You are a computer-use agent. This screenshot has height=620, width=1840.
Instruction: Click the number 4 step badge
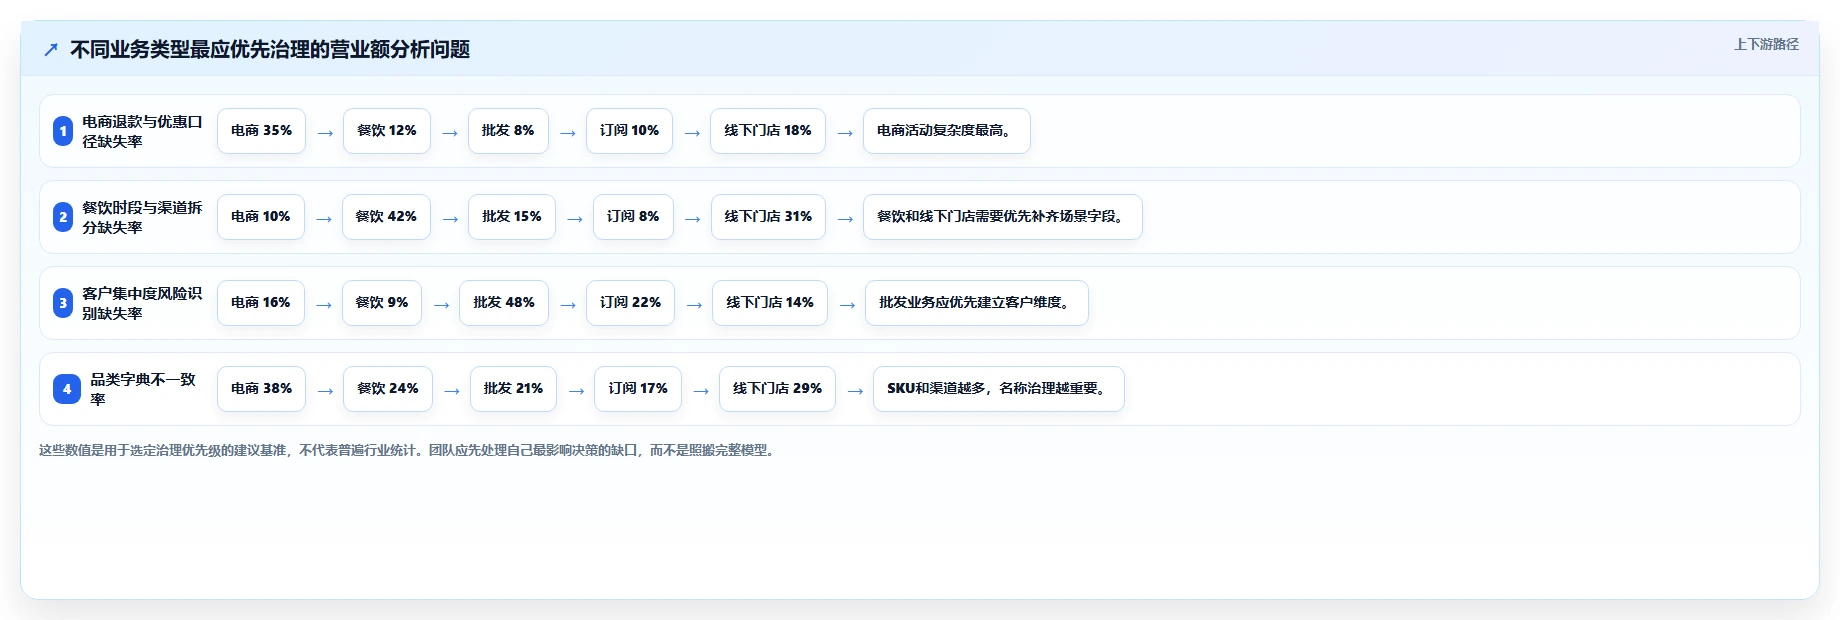(x=67, y=389)
